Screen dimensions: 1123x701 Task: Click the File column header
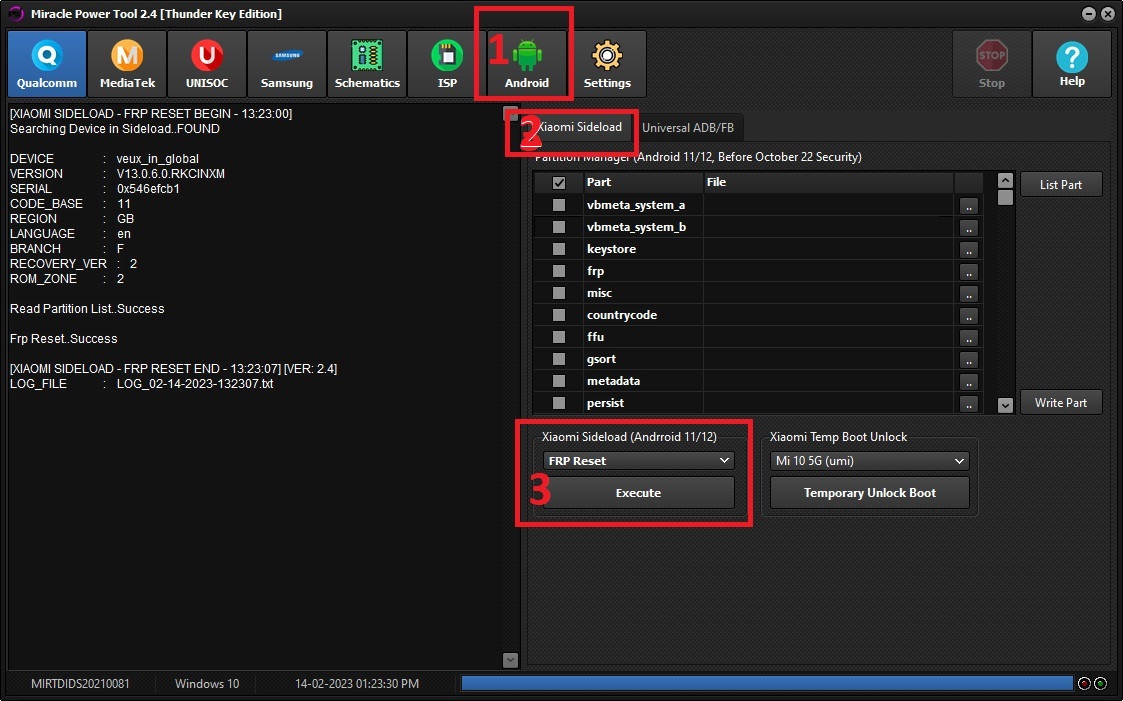point(829,182)
